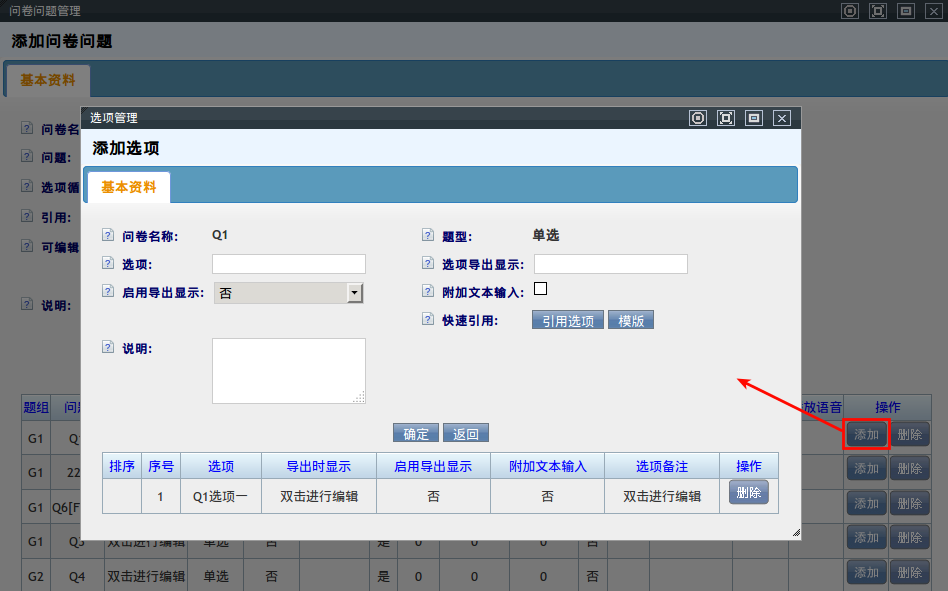This screenshot has width=948, height=591.
Task: Click help icon next to 题型 label
Action: [x=428, y=237]
